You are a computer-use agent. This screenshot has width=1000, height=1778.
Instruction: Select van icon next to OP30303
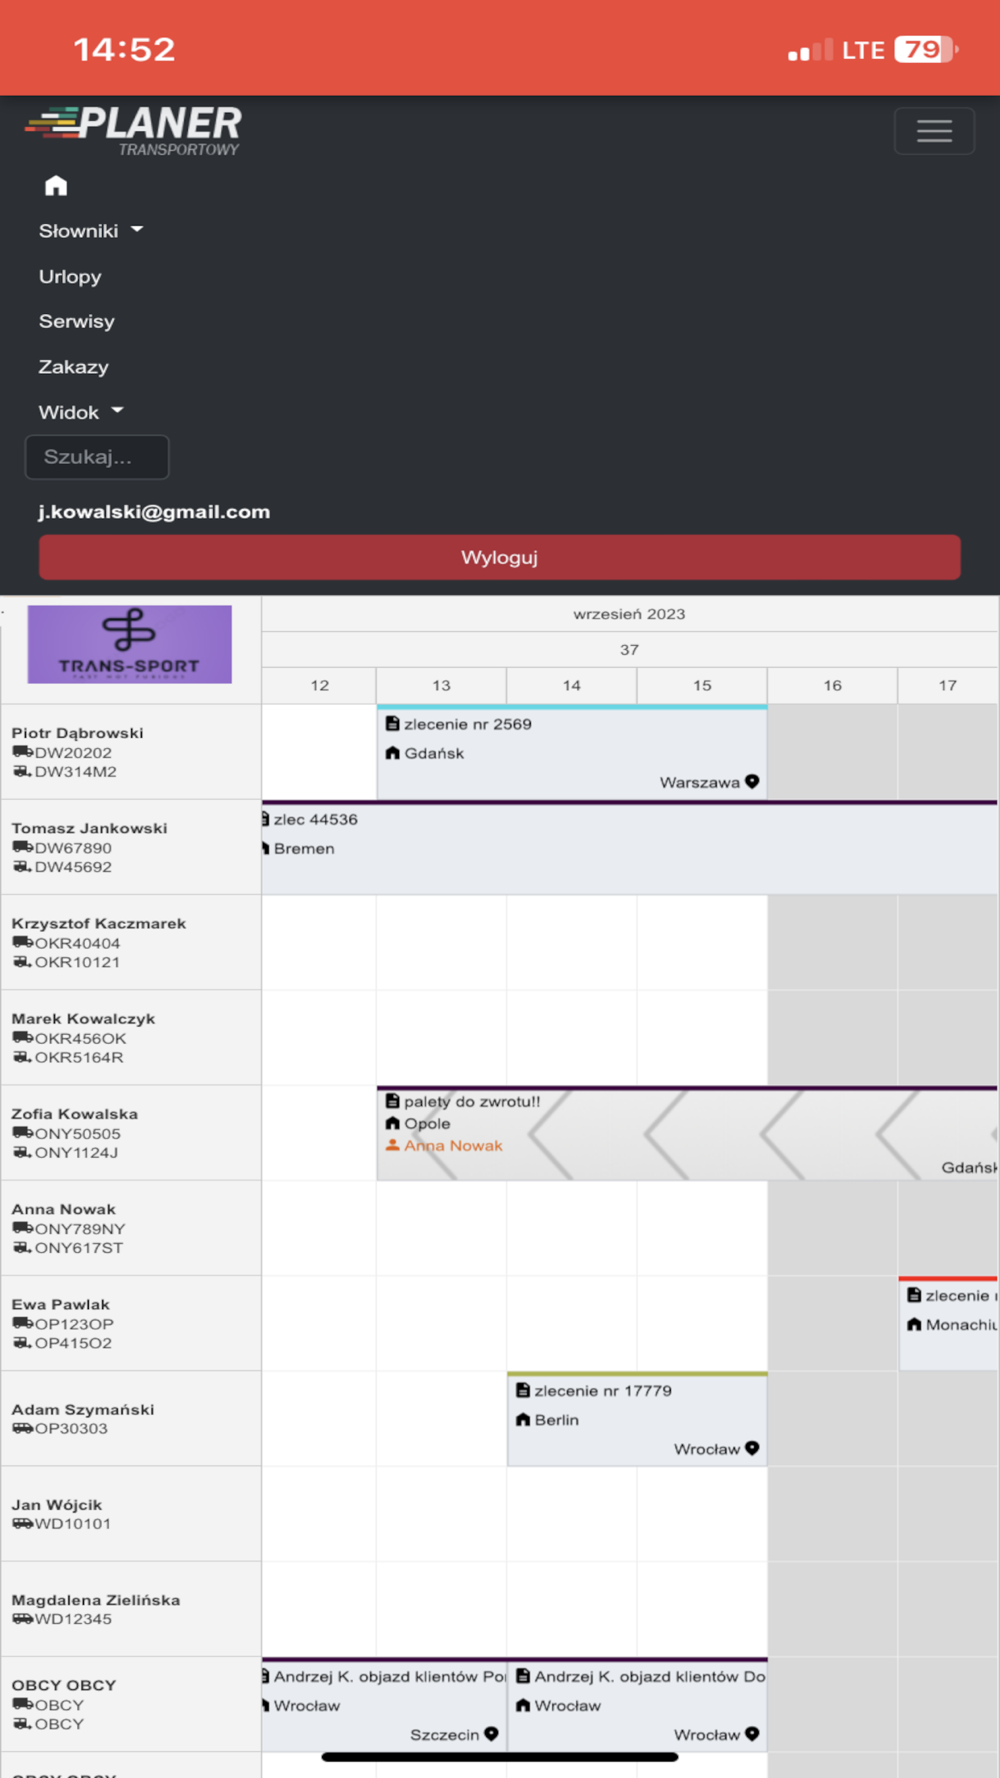point(22,1428)
